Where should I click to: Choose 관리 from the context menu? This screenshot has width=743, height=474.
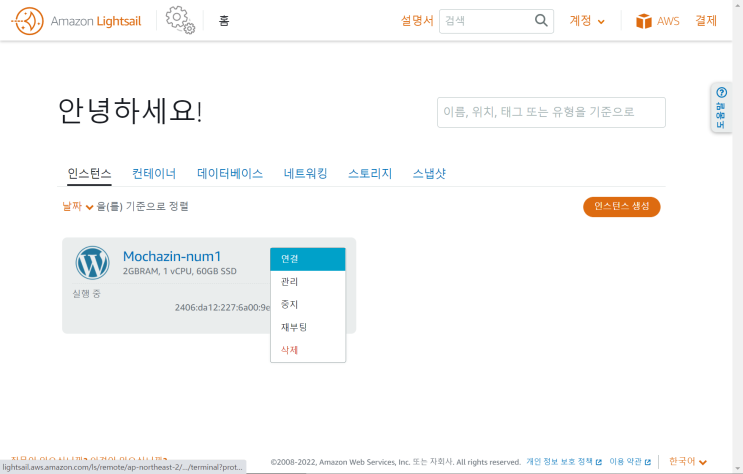308,282
